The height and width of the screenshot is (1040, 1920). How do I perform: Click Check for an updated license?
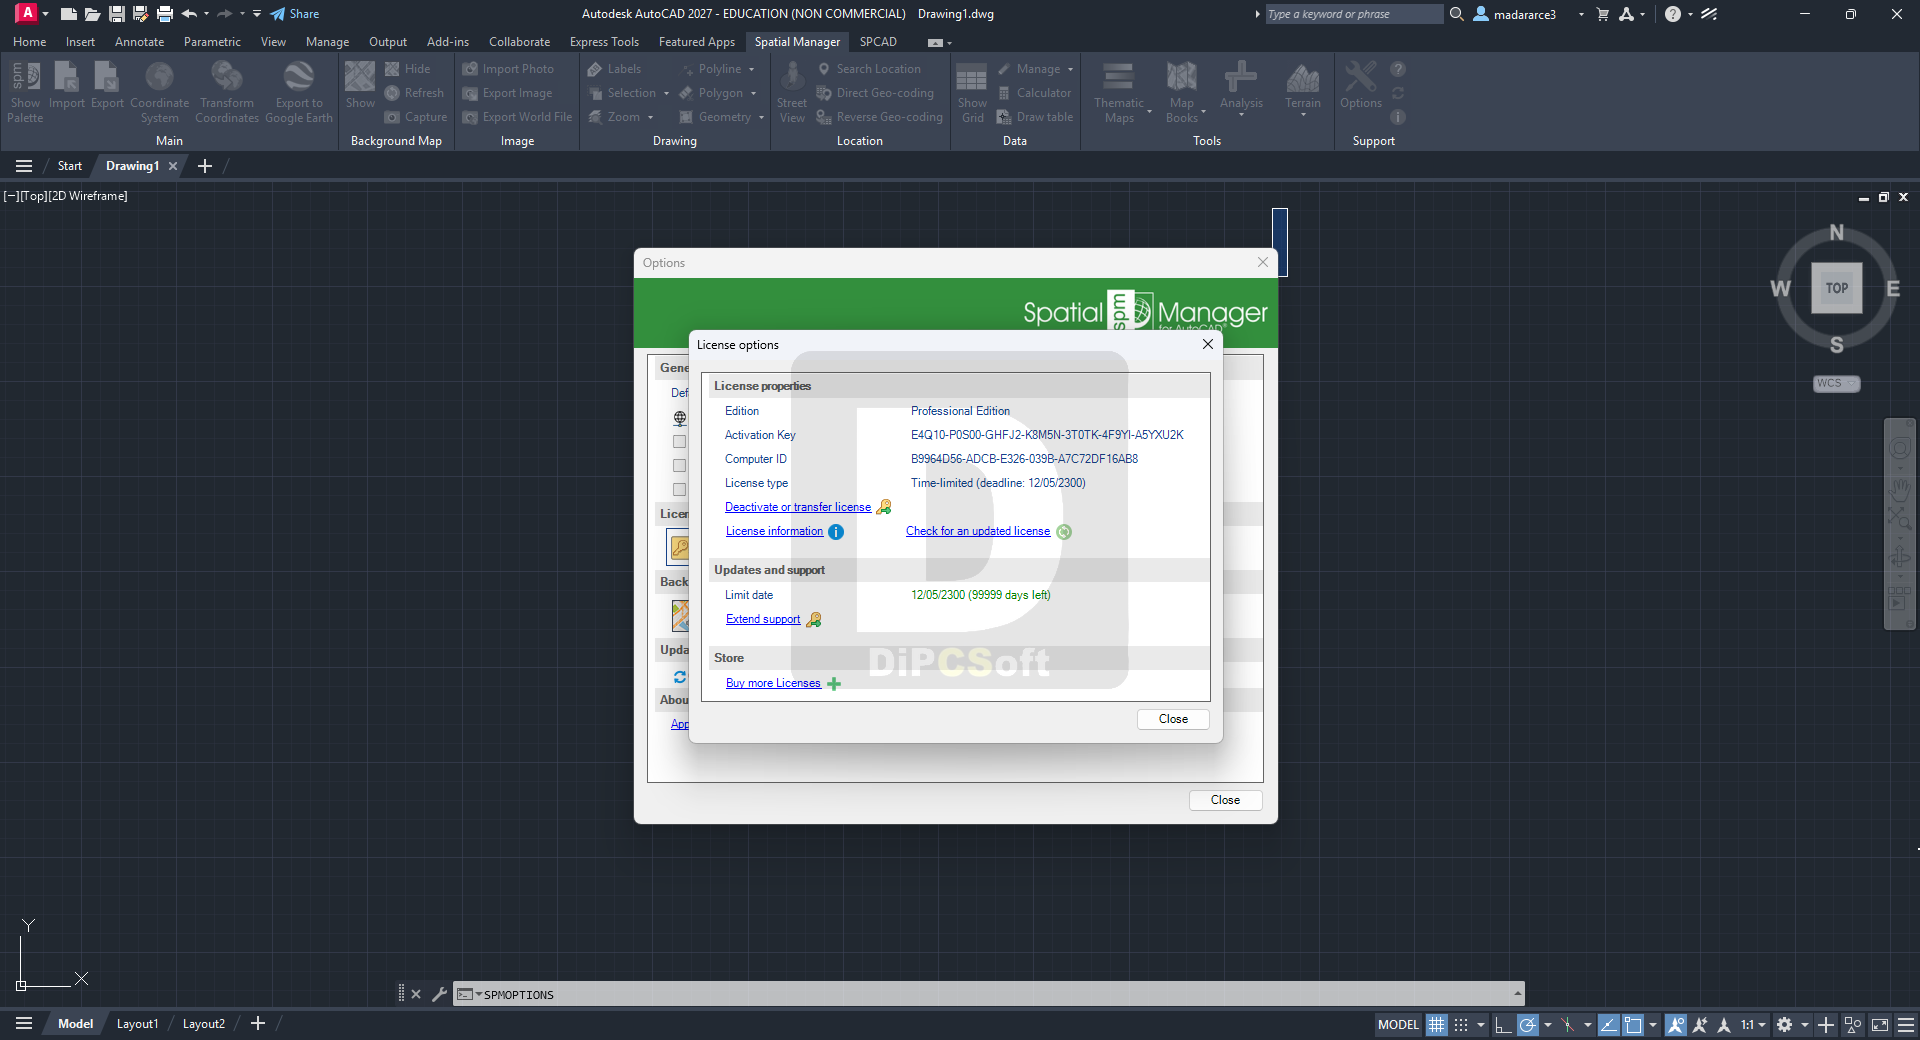pyautogui.click(x=978, y=531)
